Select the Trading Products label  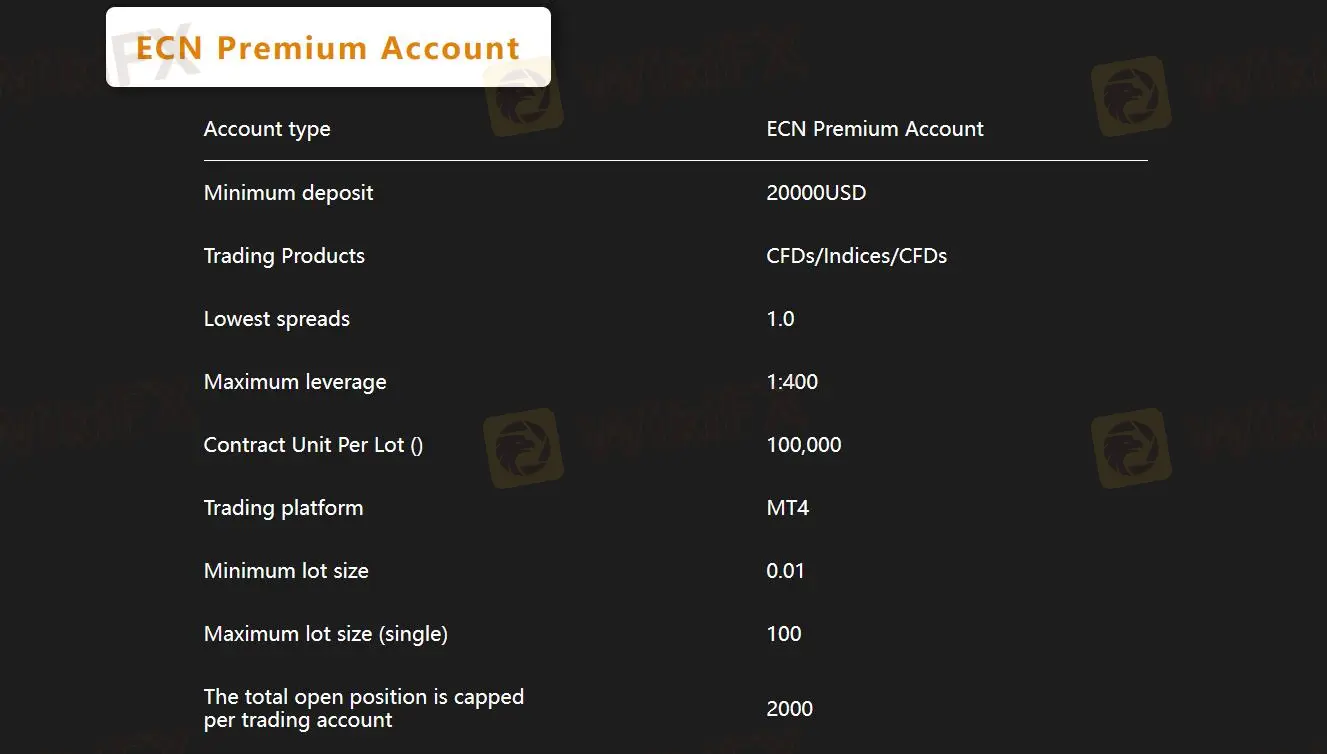284,256
